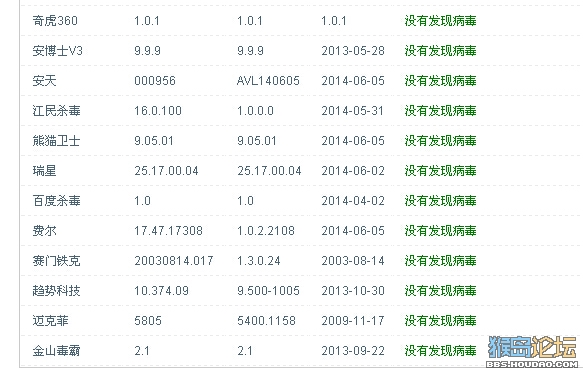This screenshot has height=373, width=583.
Task: Click 奇虎360 row's 没有发现病毒 result
Action: pyautogui.click(x=440, y=20)
